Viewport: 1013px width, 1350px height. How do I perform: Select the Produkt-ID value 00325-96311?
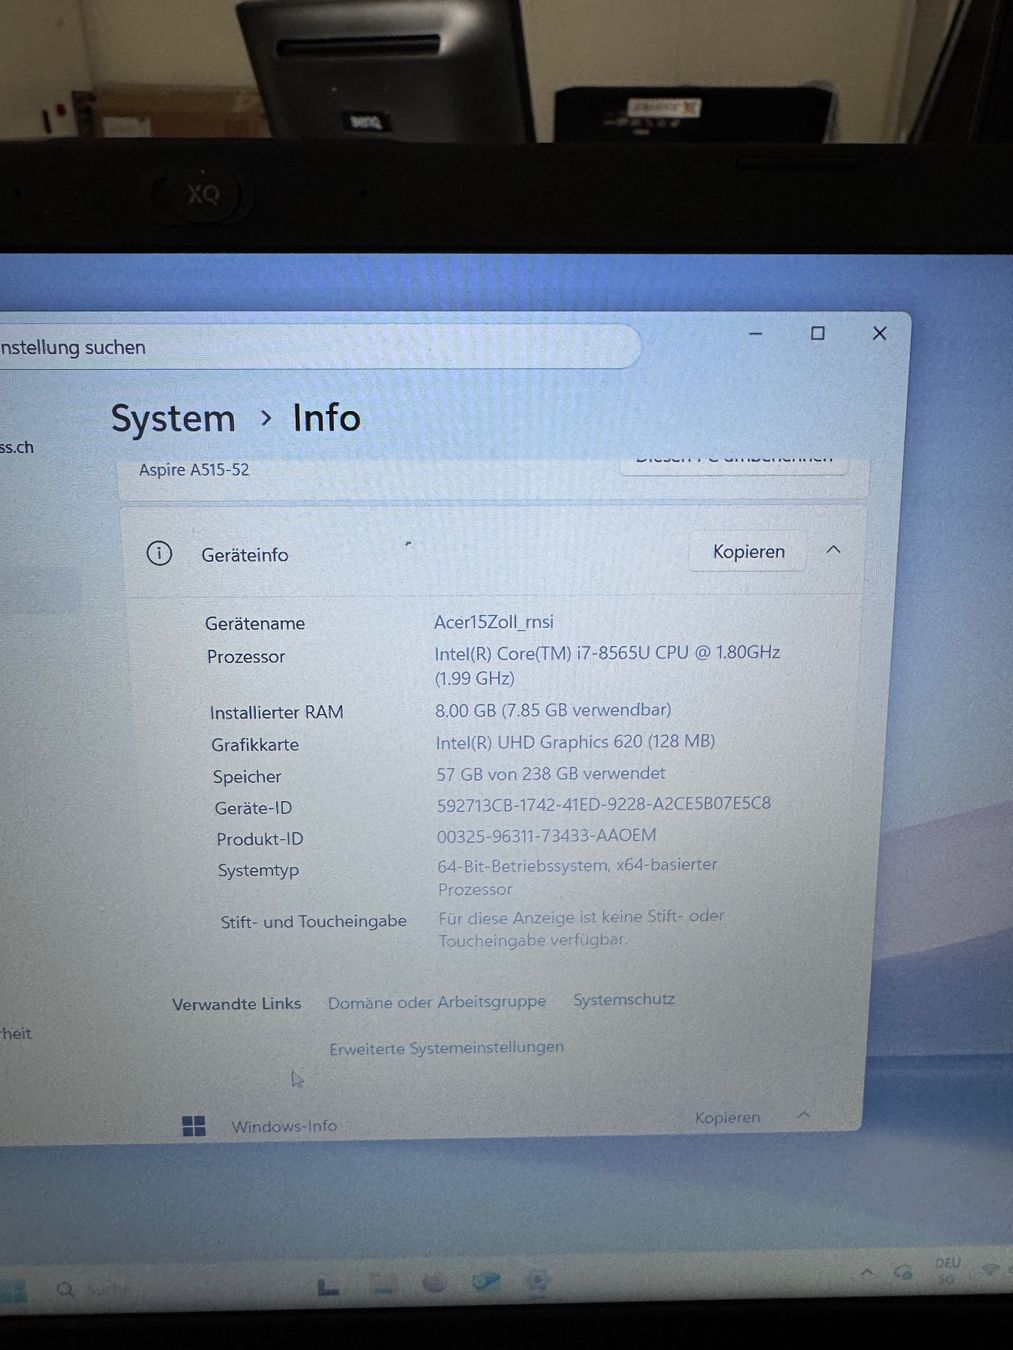pos(547,835)
